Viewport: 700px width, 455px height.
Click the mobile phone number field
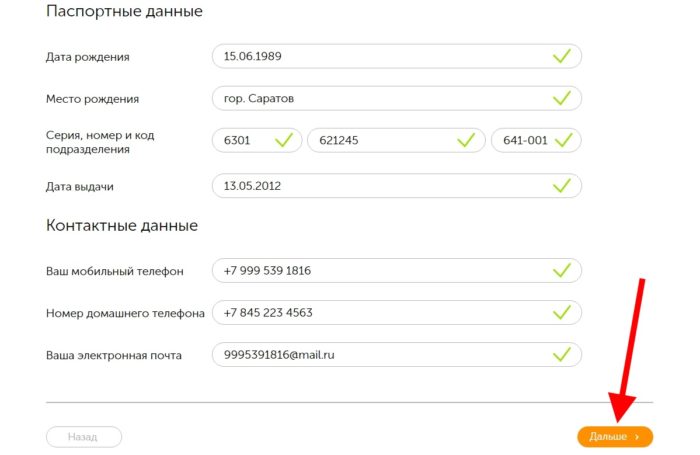pyautogui.click(x=380, y=271)
